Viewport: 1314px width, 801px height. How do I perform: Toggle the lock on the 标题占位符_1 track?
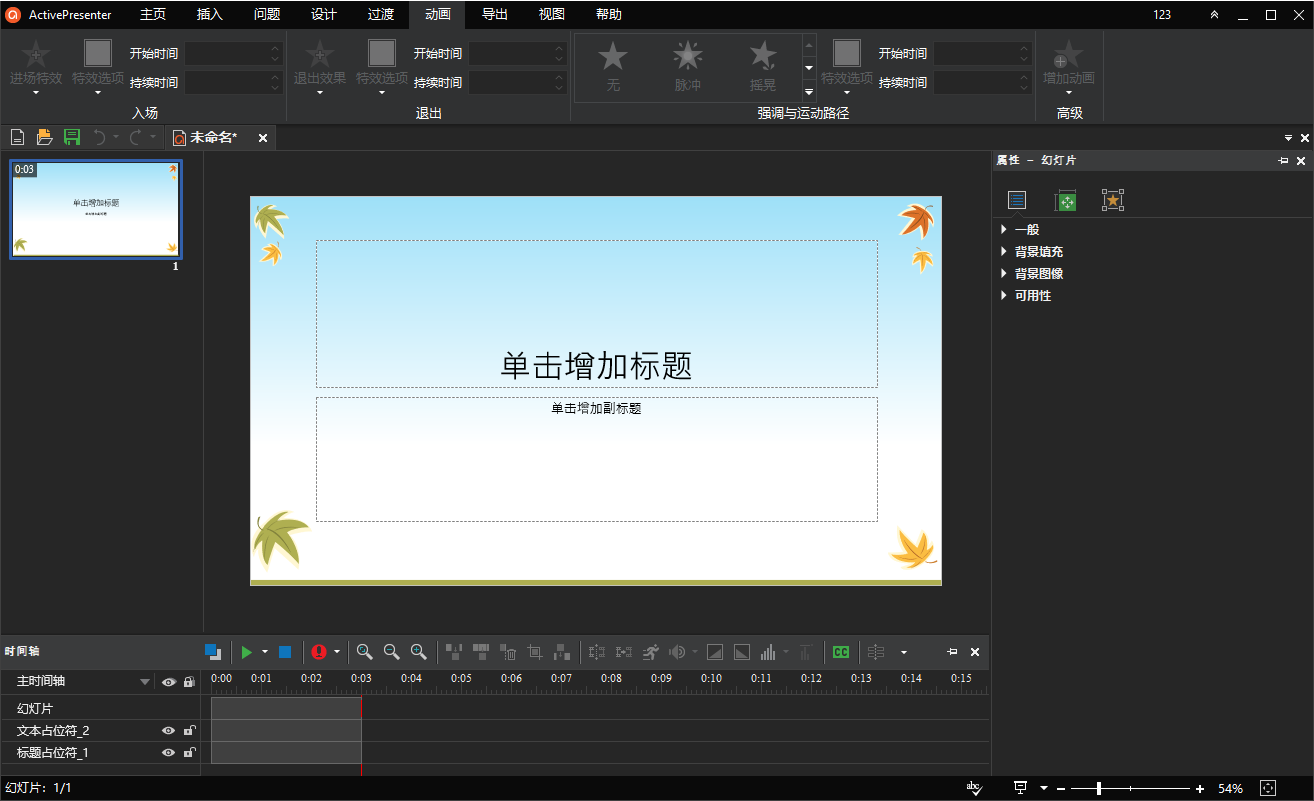tap(188, 753)
